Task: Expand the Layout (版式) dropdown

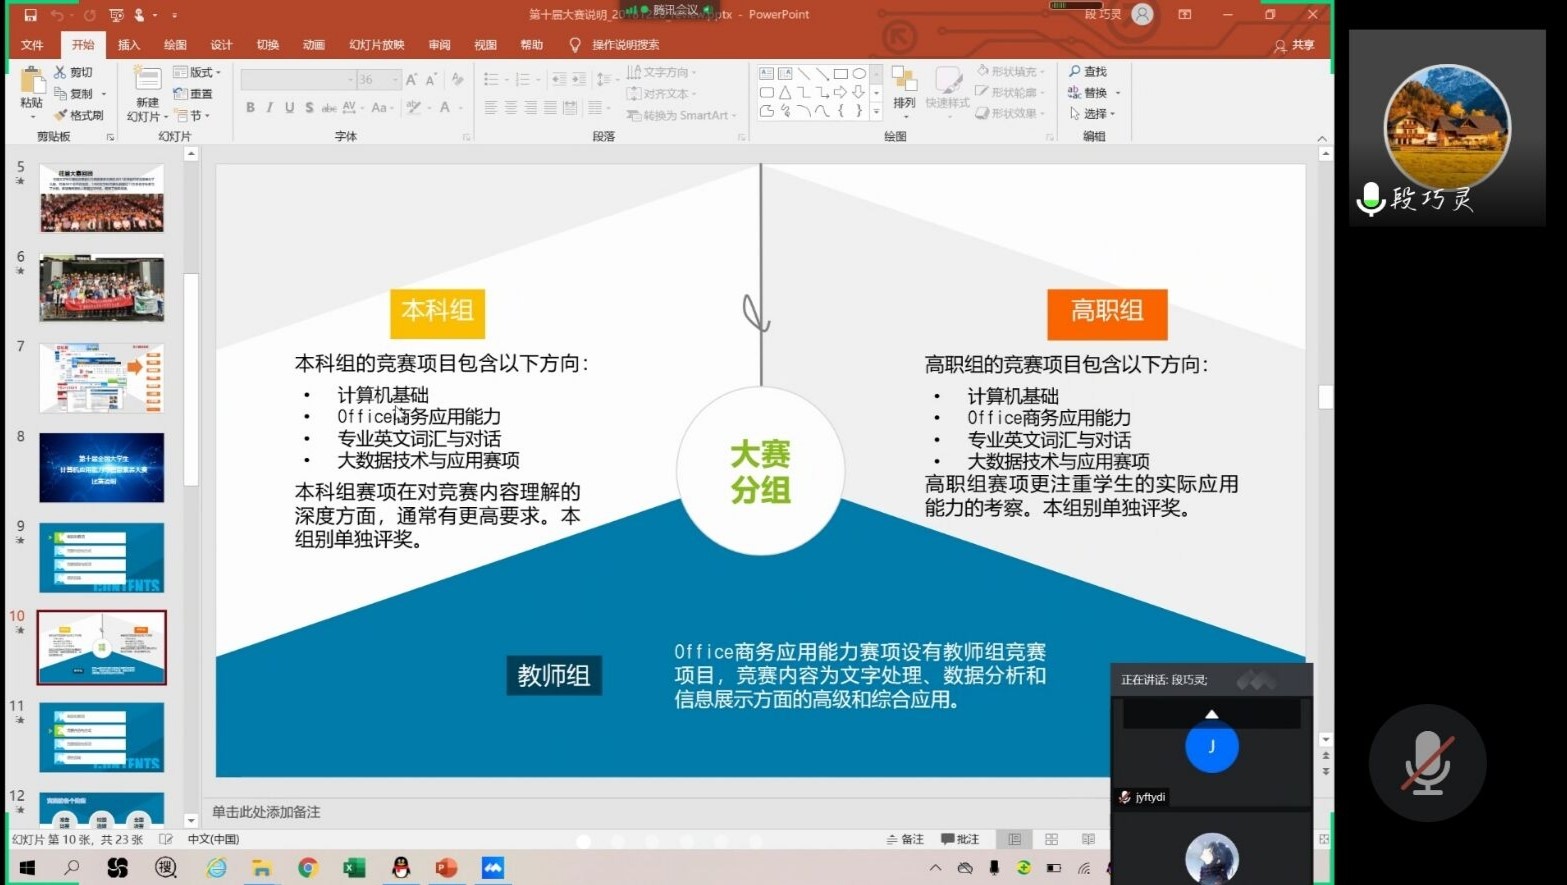Action: tap(198, 72)
